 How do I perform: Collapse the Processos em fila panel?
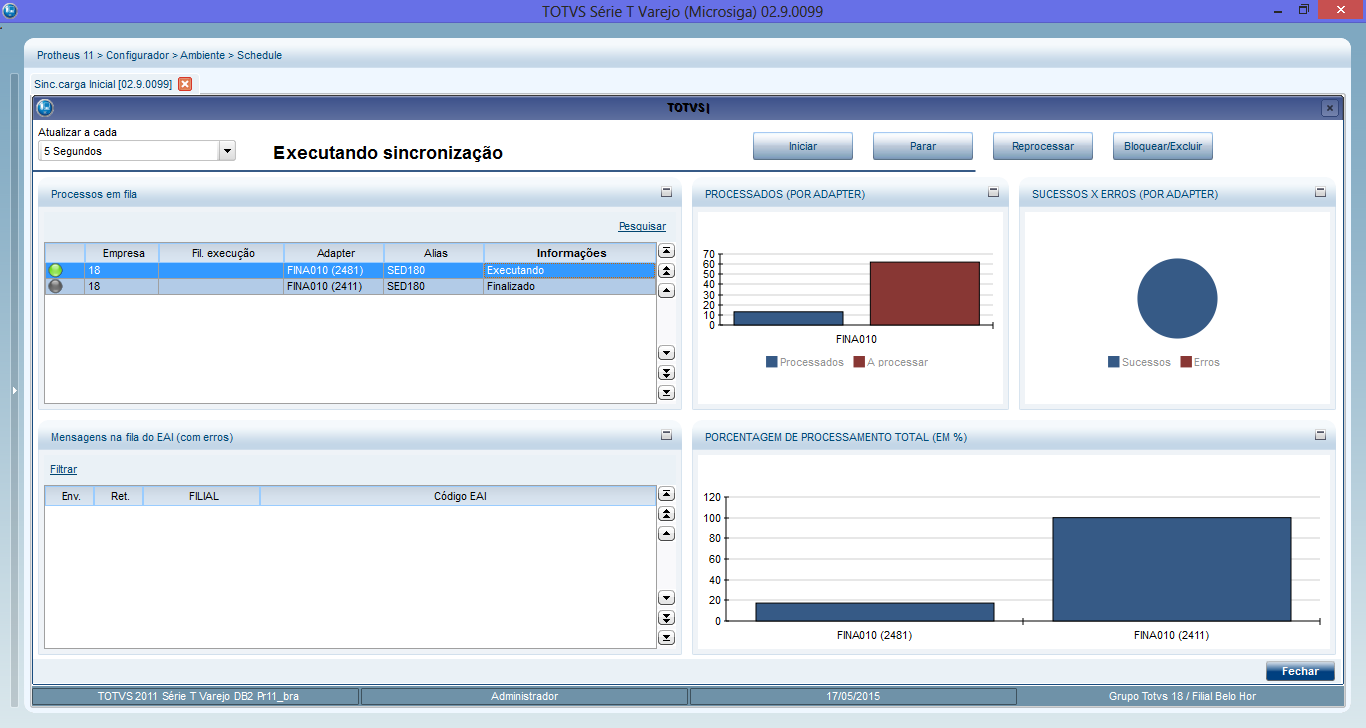[666, 192]
